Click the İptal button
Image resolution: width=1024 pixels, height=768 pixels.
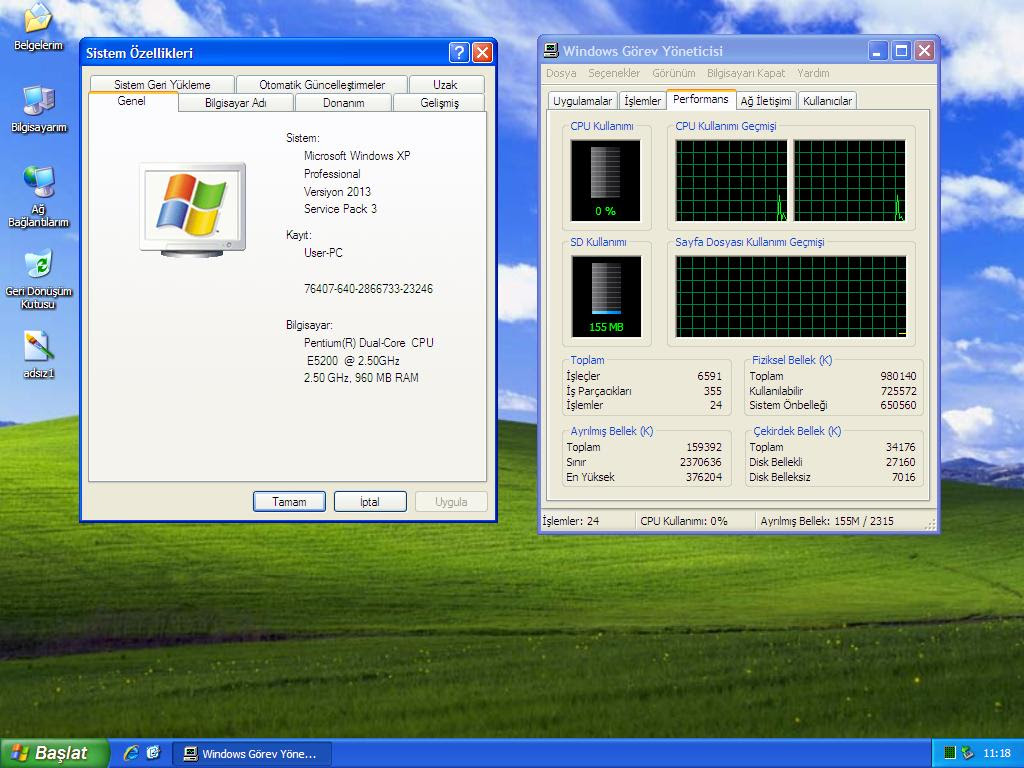[x=370, y=502]
